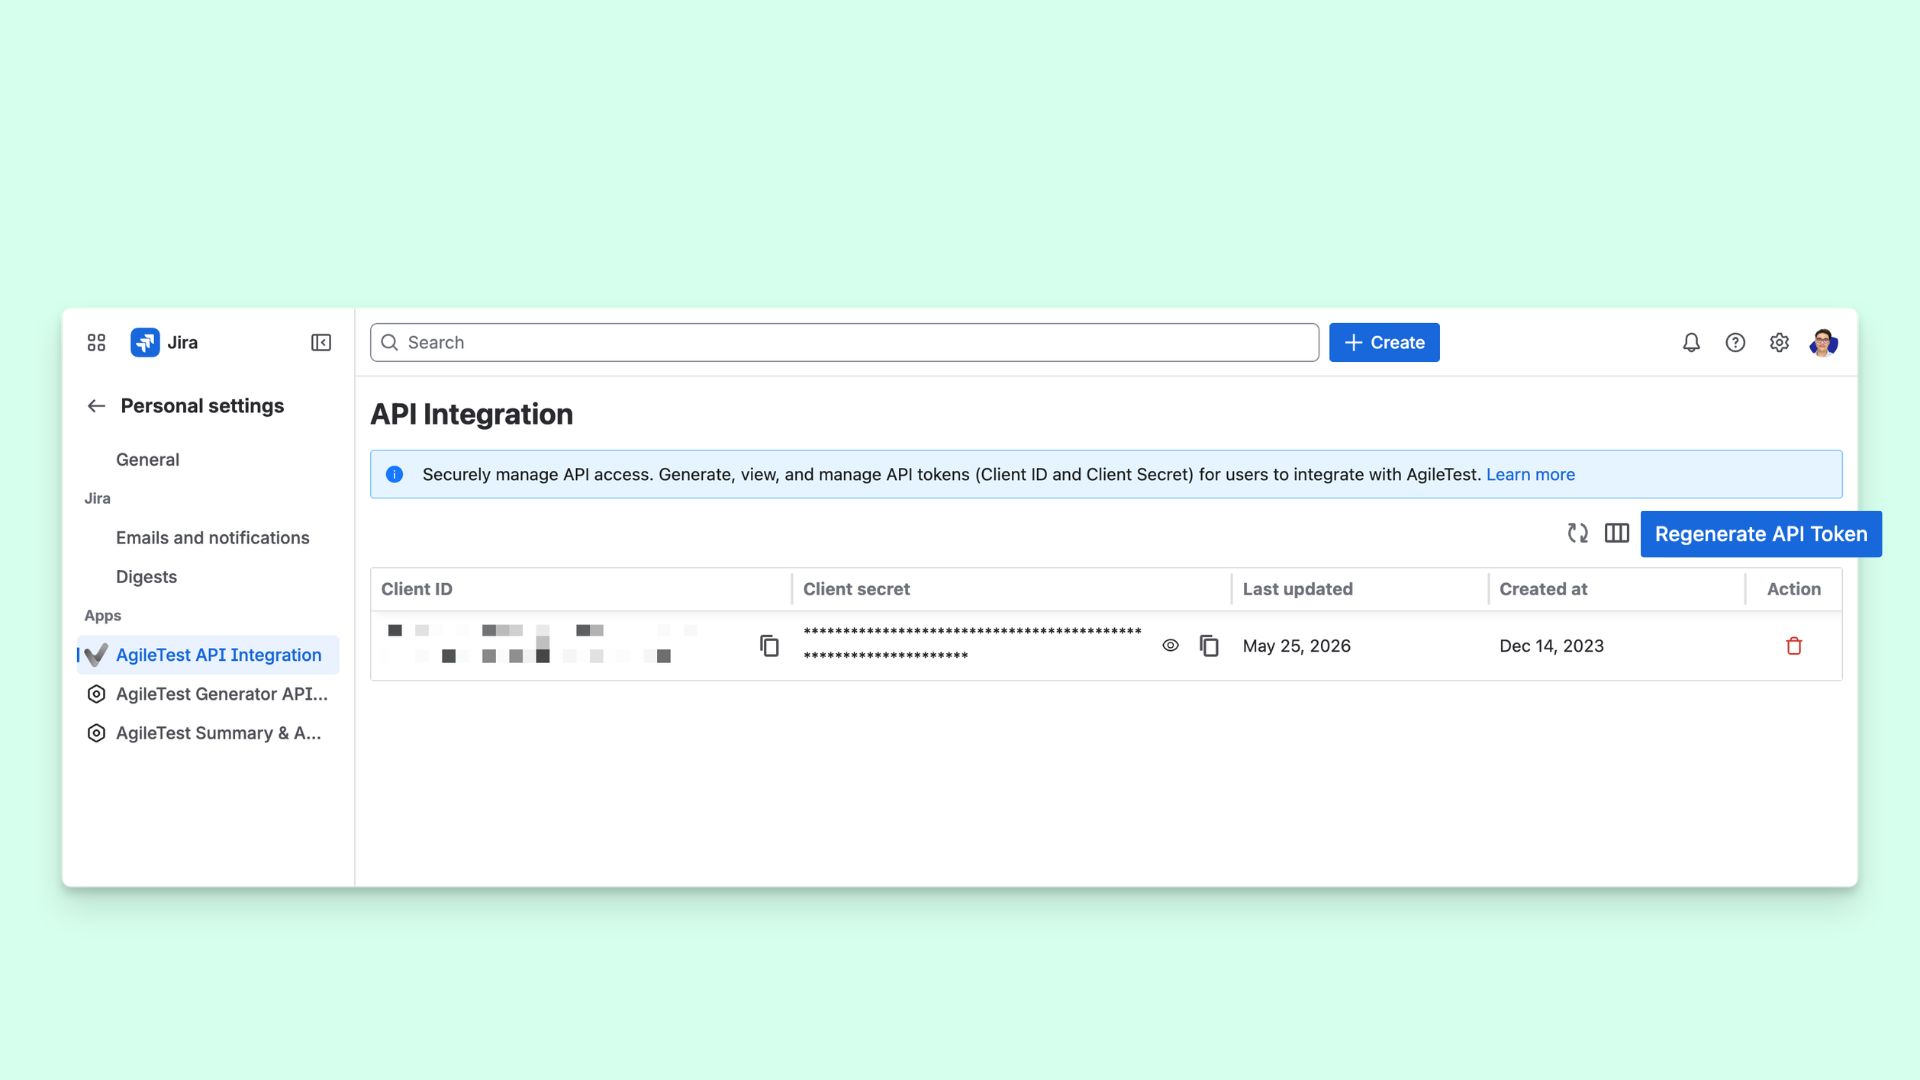Open Digests settings
Image resolution: width=1920 pixels, height=1080 pixels.
[146, 577]
